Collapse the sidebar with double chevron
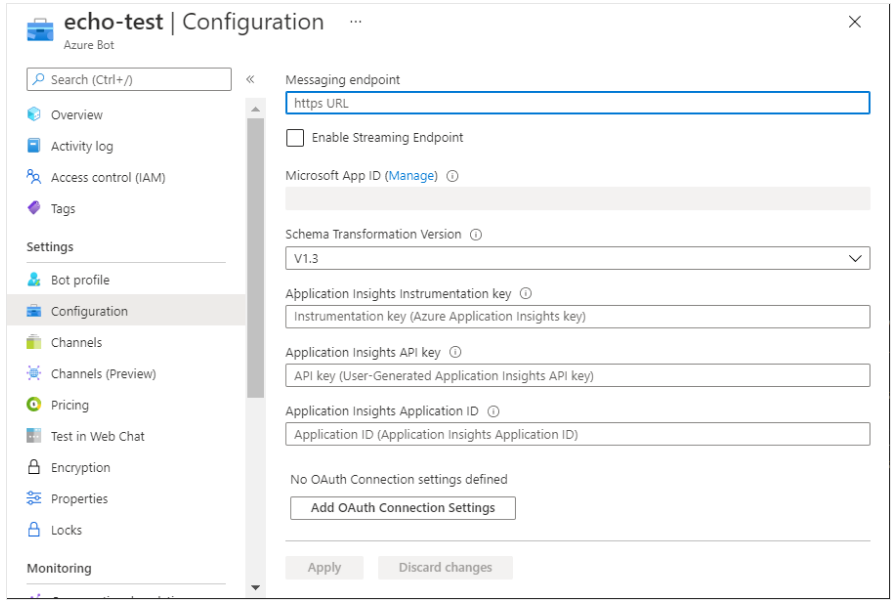The image size is (895, 607). [x=250, y=80]
